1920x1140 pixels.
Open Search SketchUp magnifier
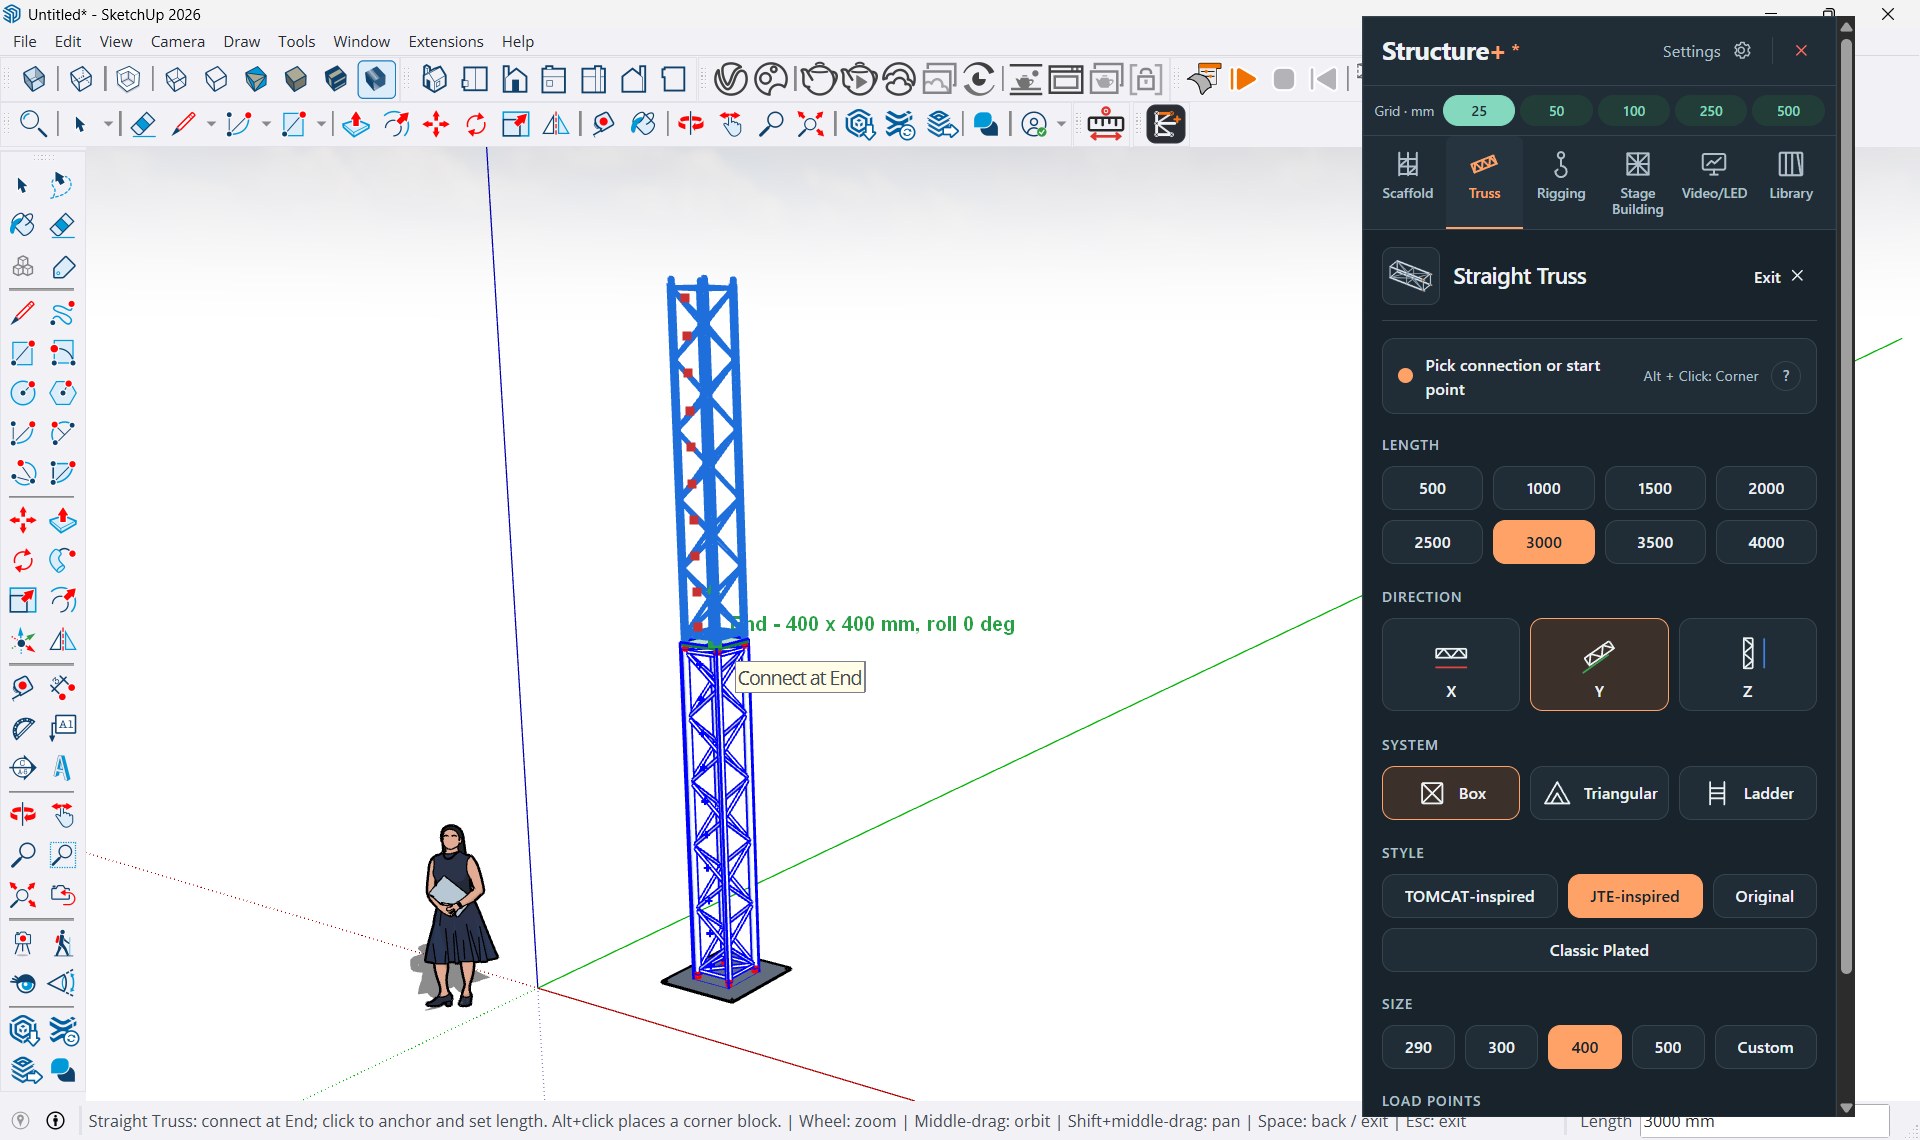[33, 124]
